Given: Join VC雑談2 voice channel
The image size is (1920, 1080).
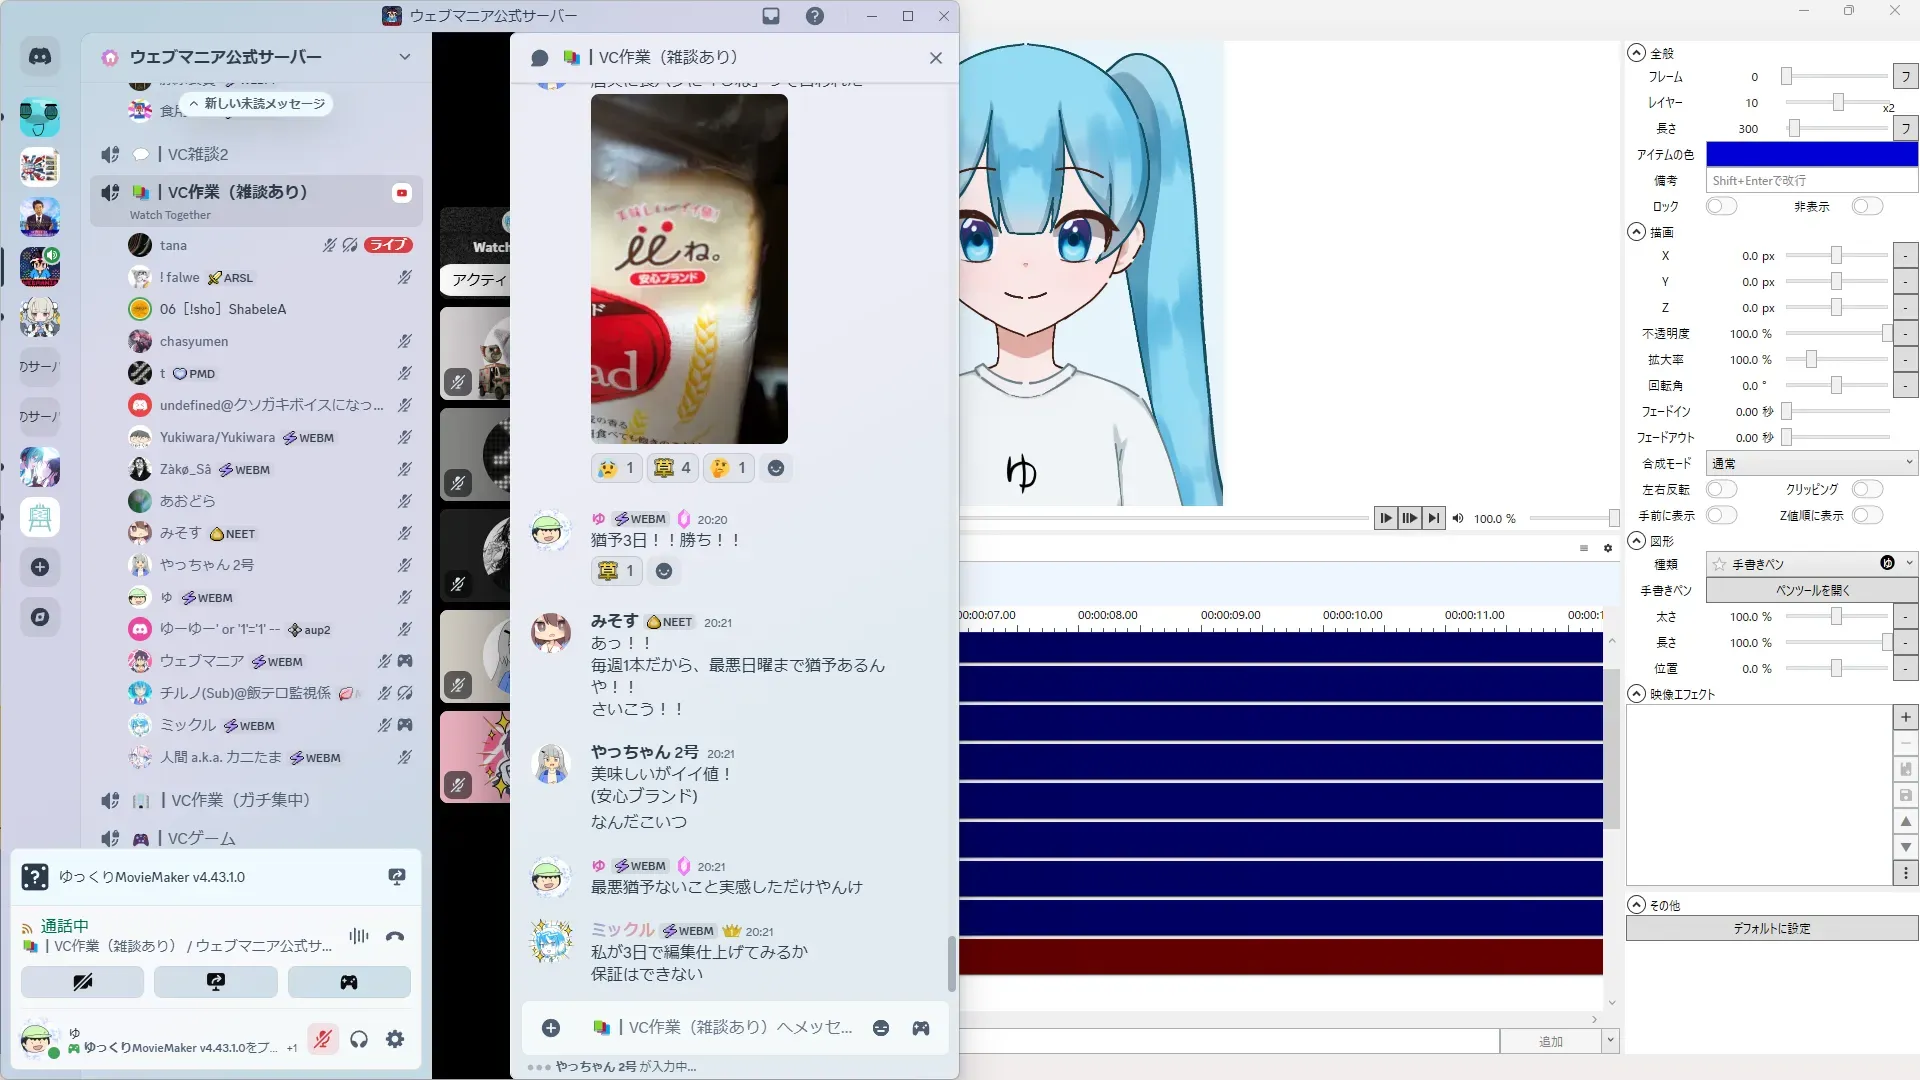Looking at the screenshot, I should click(x=198, y=154).
